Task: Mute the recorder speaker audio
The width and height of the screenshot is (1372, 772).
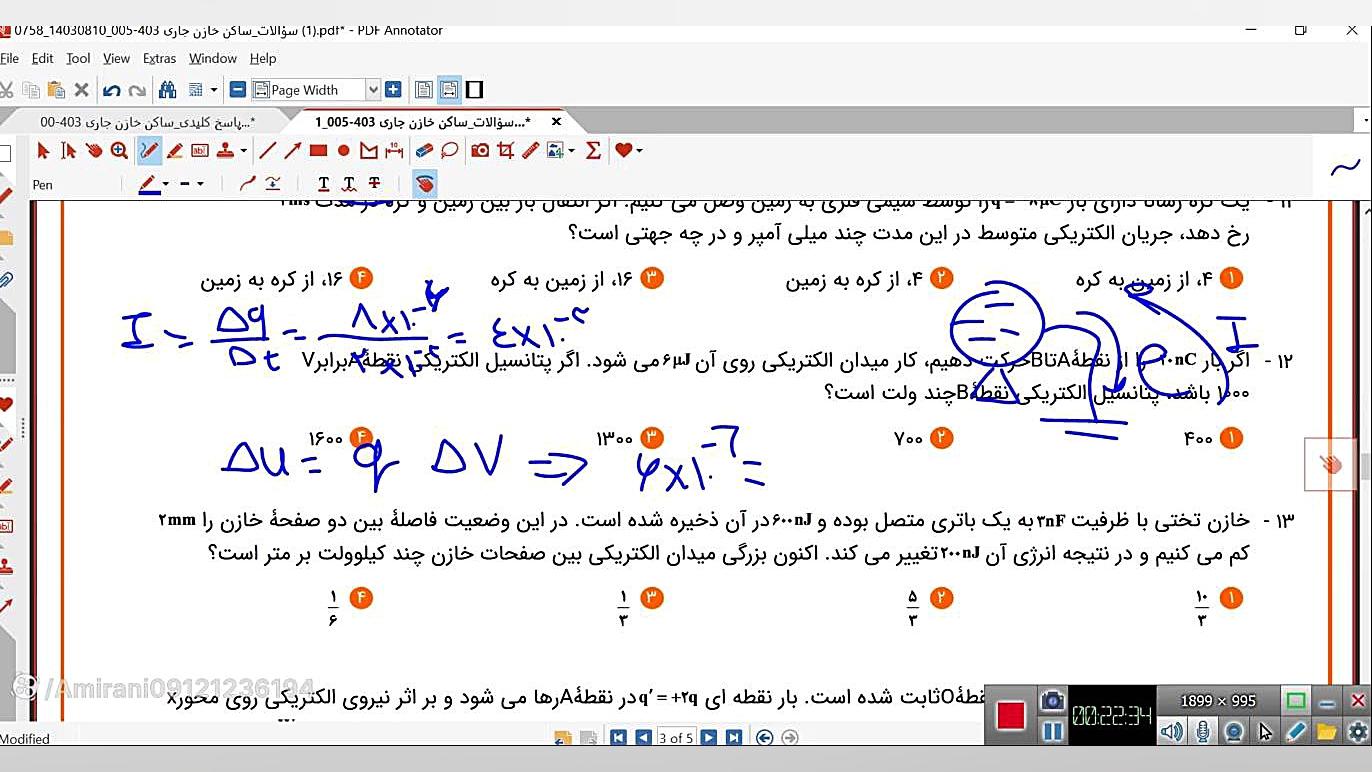Action: (1171, 732)
